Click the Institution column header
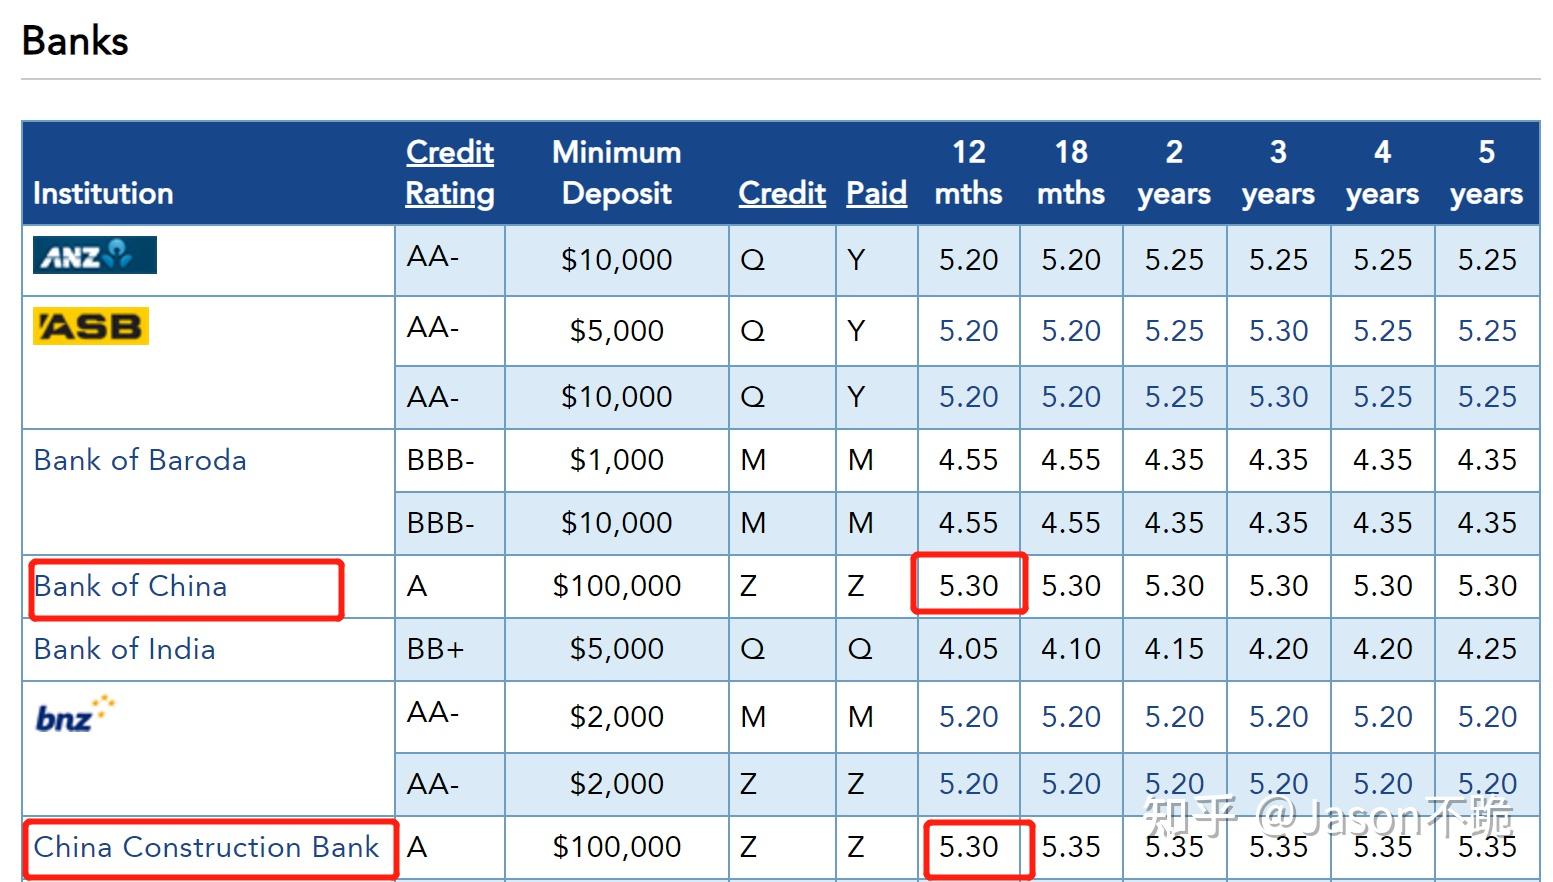This screenshot has width=1553, height=882. click(x=103, y=193)
